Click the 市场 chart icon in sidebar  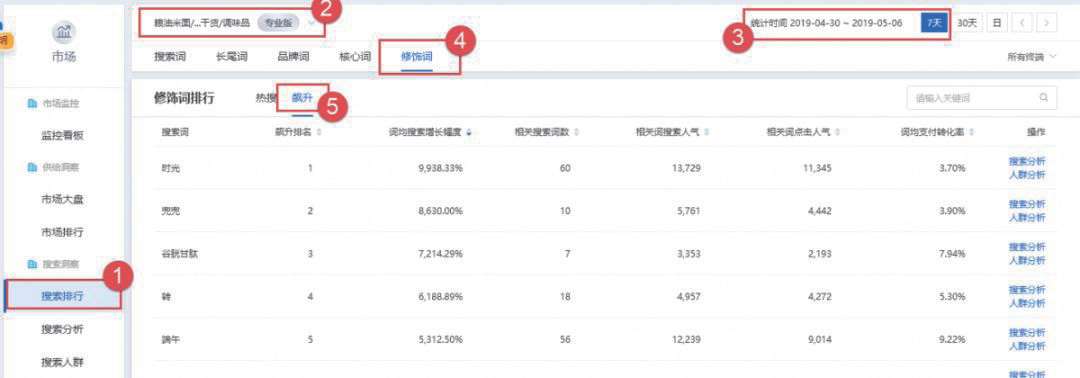[64, 32]
